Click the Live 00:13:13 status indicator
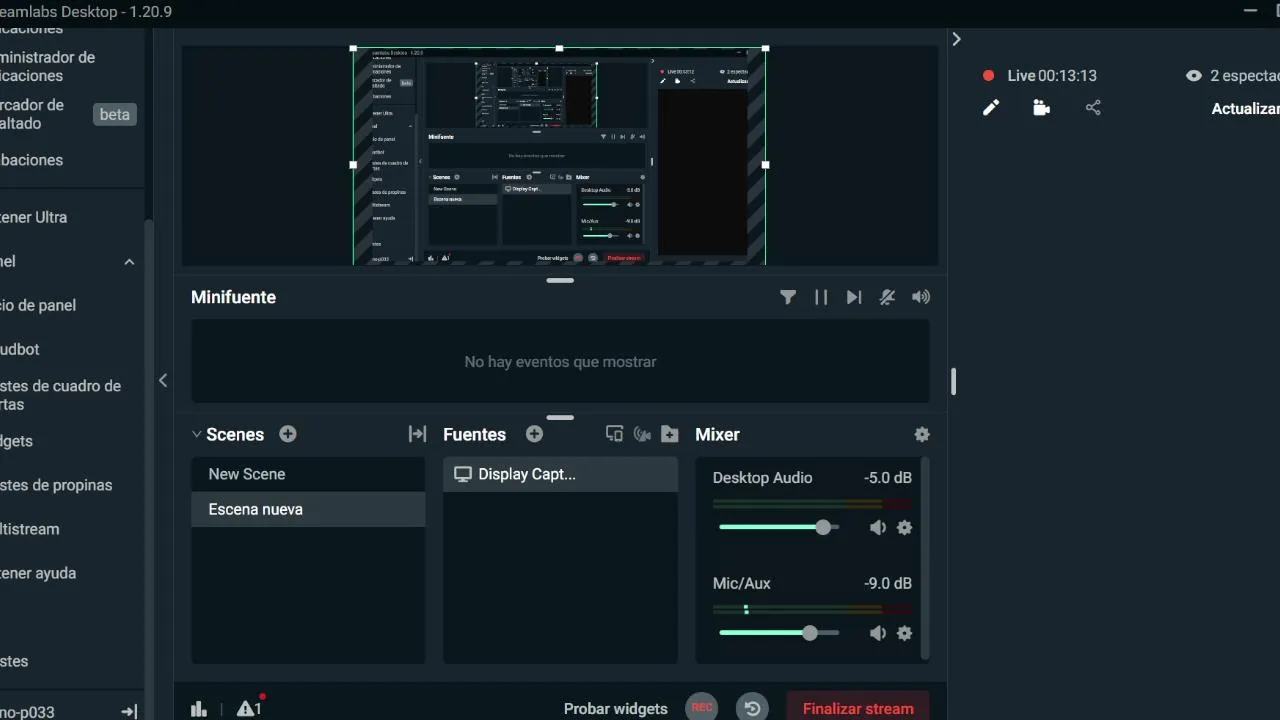 click(1040, 75)
